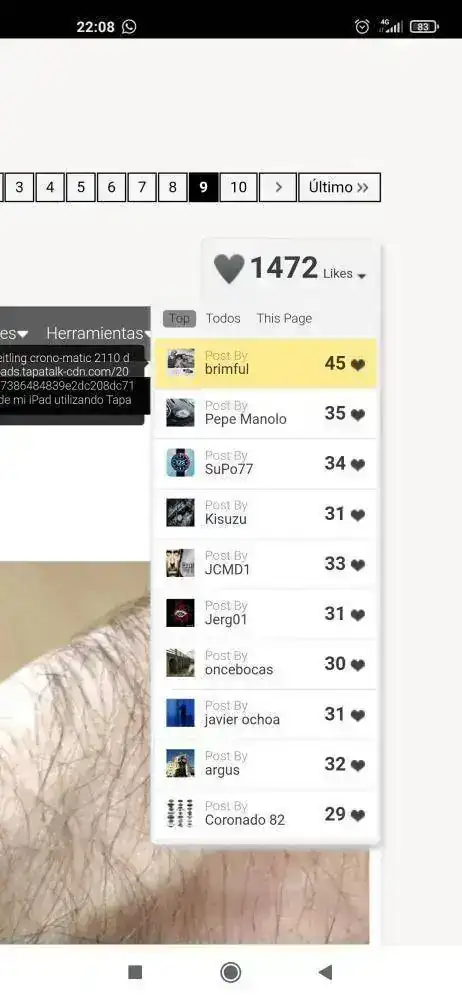
Task: Switch to This Page tab
Action: coord(284,318)
